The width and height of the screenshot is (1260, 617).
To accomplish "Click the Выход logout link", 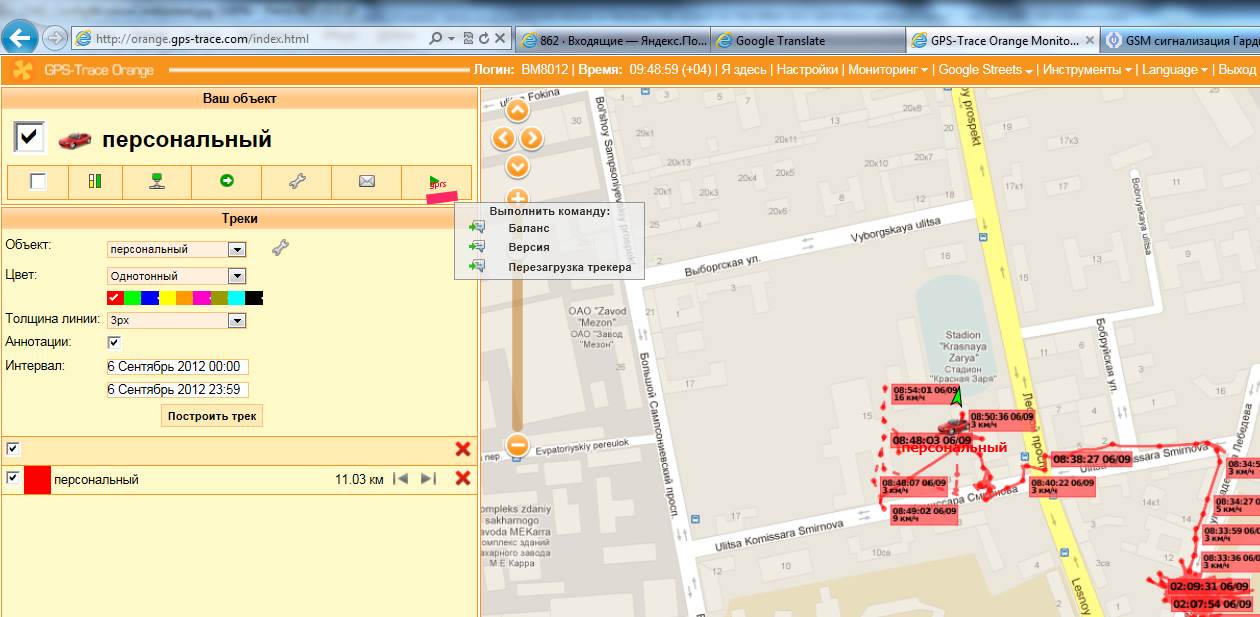I will coord(1237,70).
